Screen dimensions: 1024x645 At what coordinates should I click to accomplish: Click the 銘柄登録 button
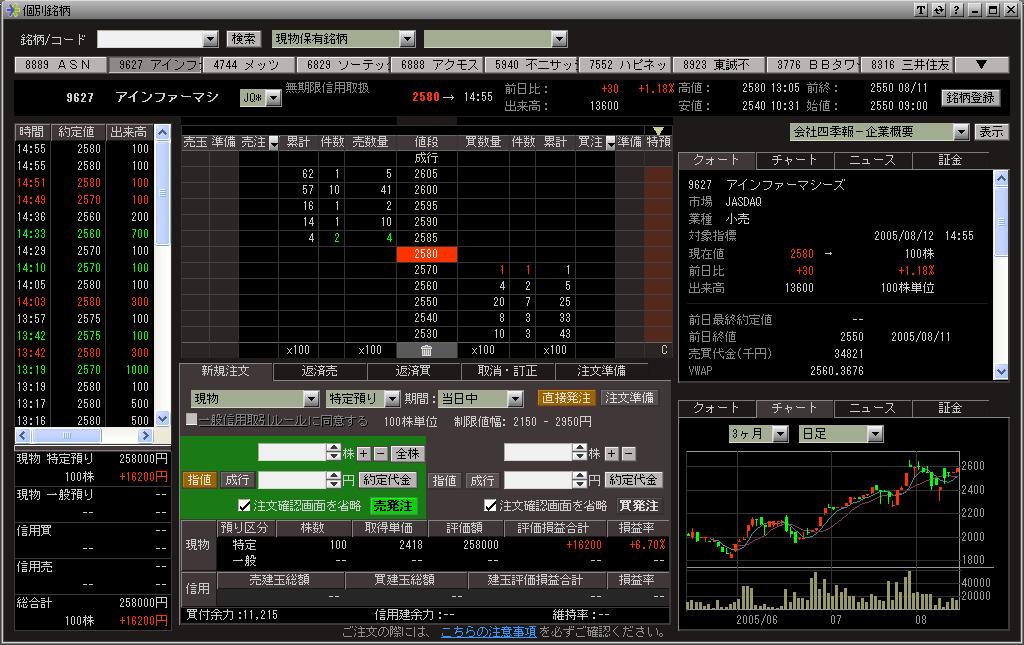point(970,98)
